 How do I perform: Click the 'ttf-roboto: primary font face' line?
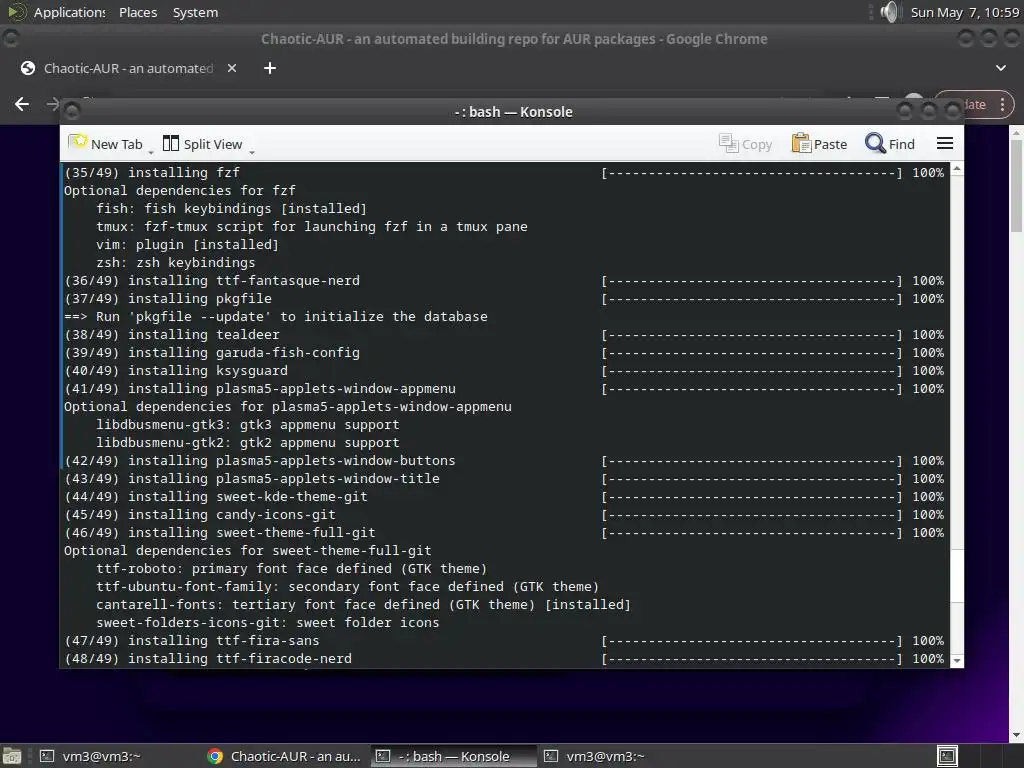click(x=291, y=568)
